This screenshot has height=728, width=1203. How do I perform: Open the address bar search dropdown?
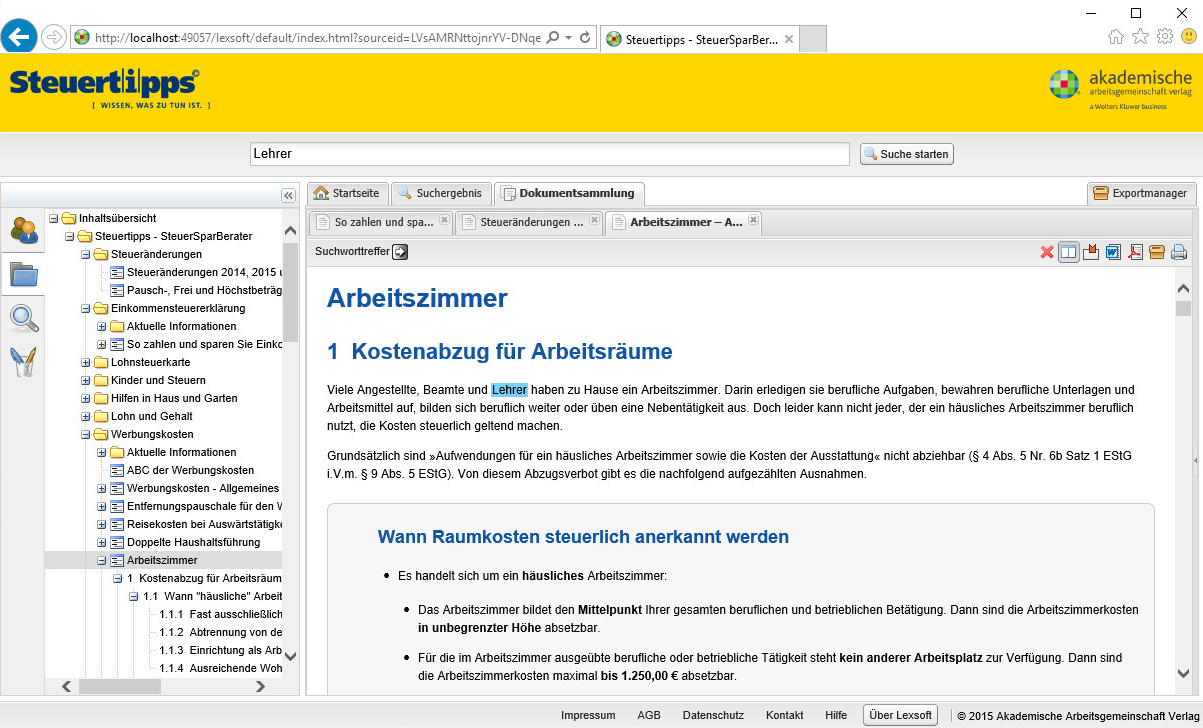click(568, 38)
